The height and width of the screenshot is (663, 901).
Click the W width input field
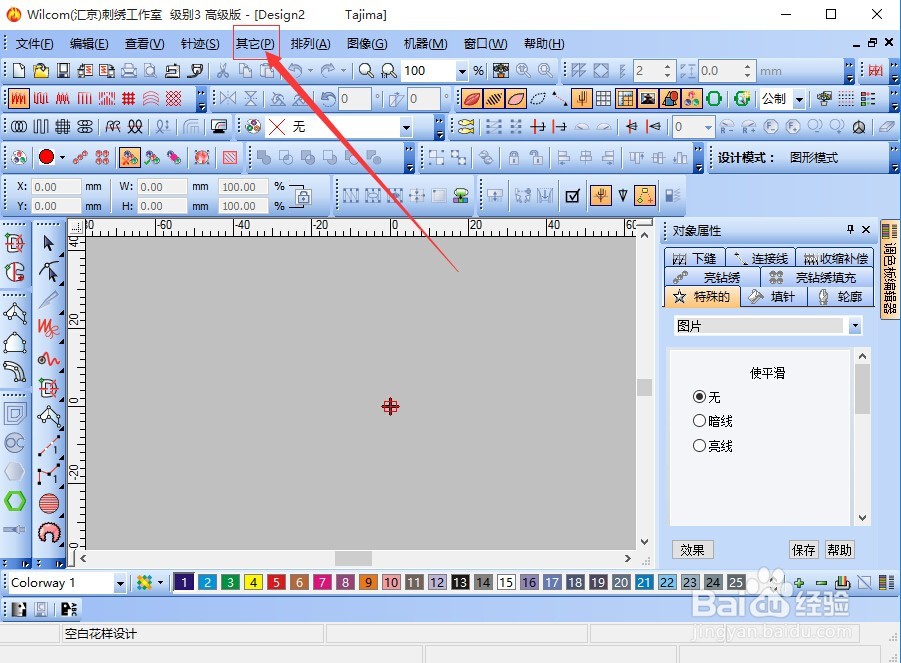[x=162, y=187]
